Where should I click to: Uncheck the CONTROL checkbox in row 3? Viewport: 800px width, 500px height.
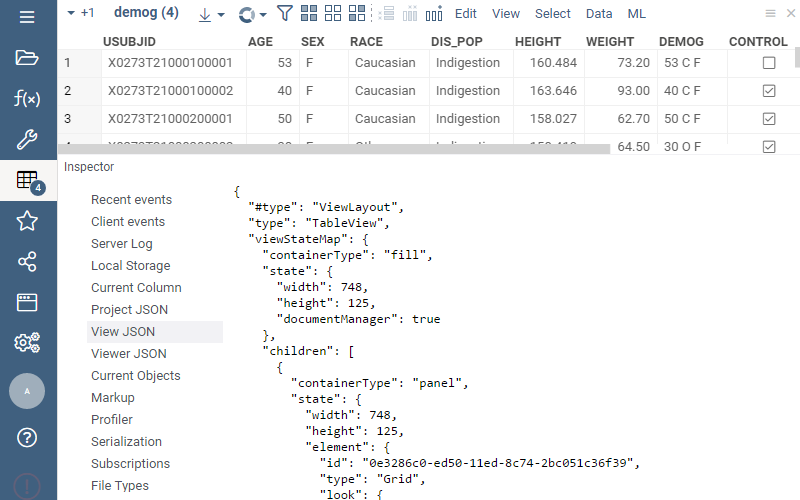coord(768,119)
